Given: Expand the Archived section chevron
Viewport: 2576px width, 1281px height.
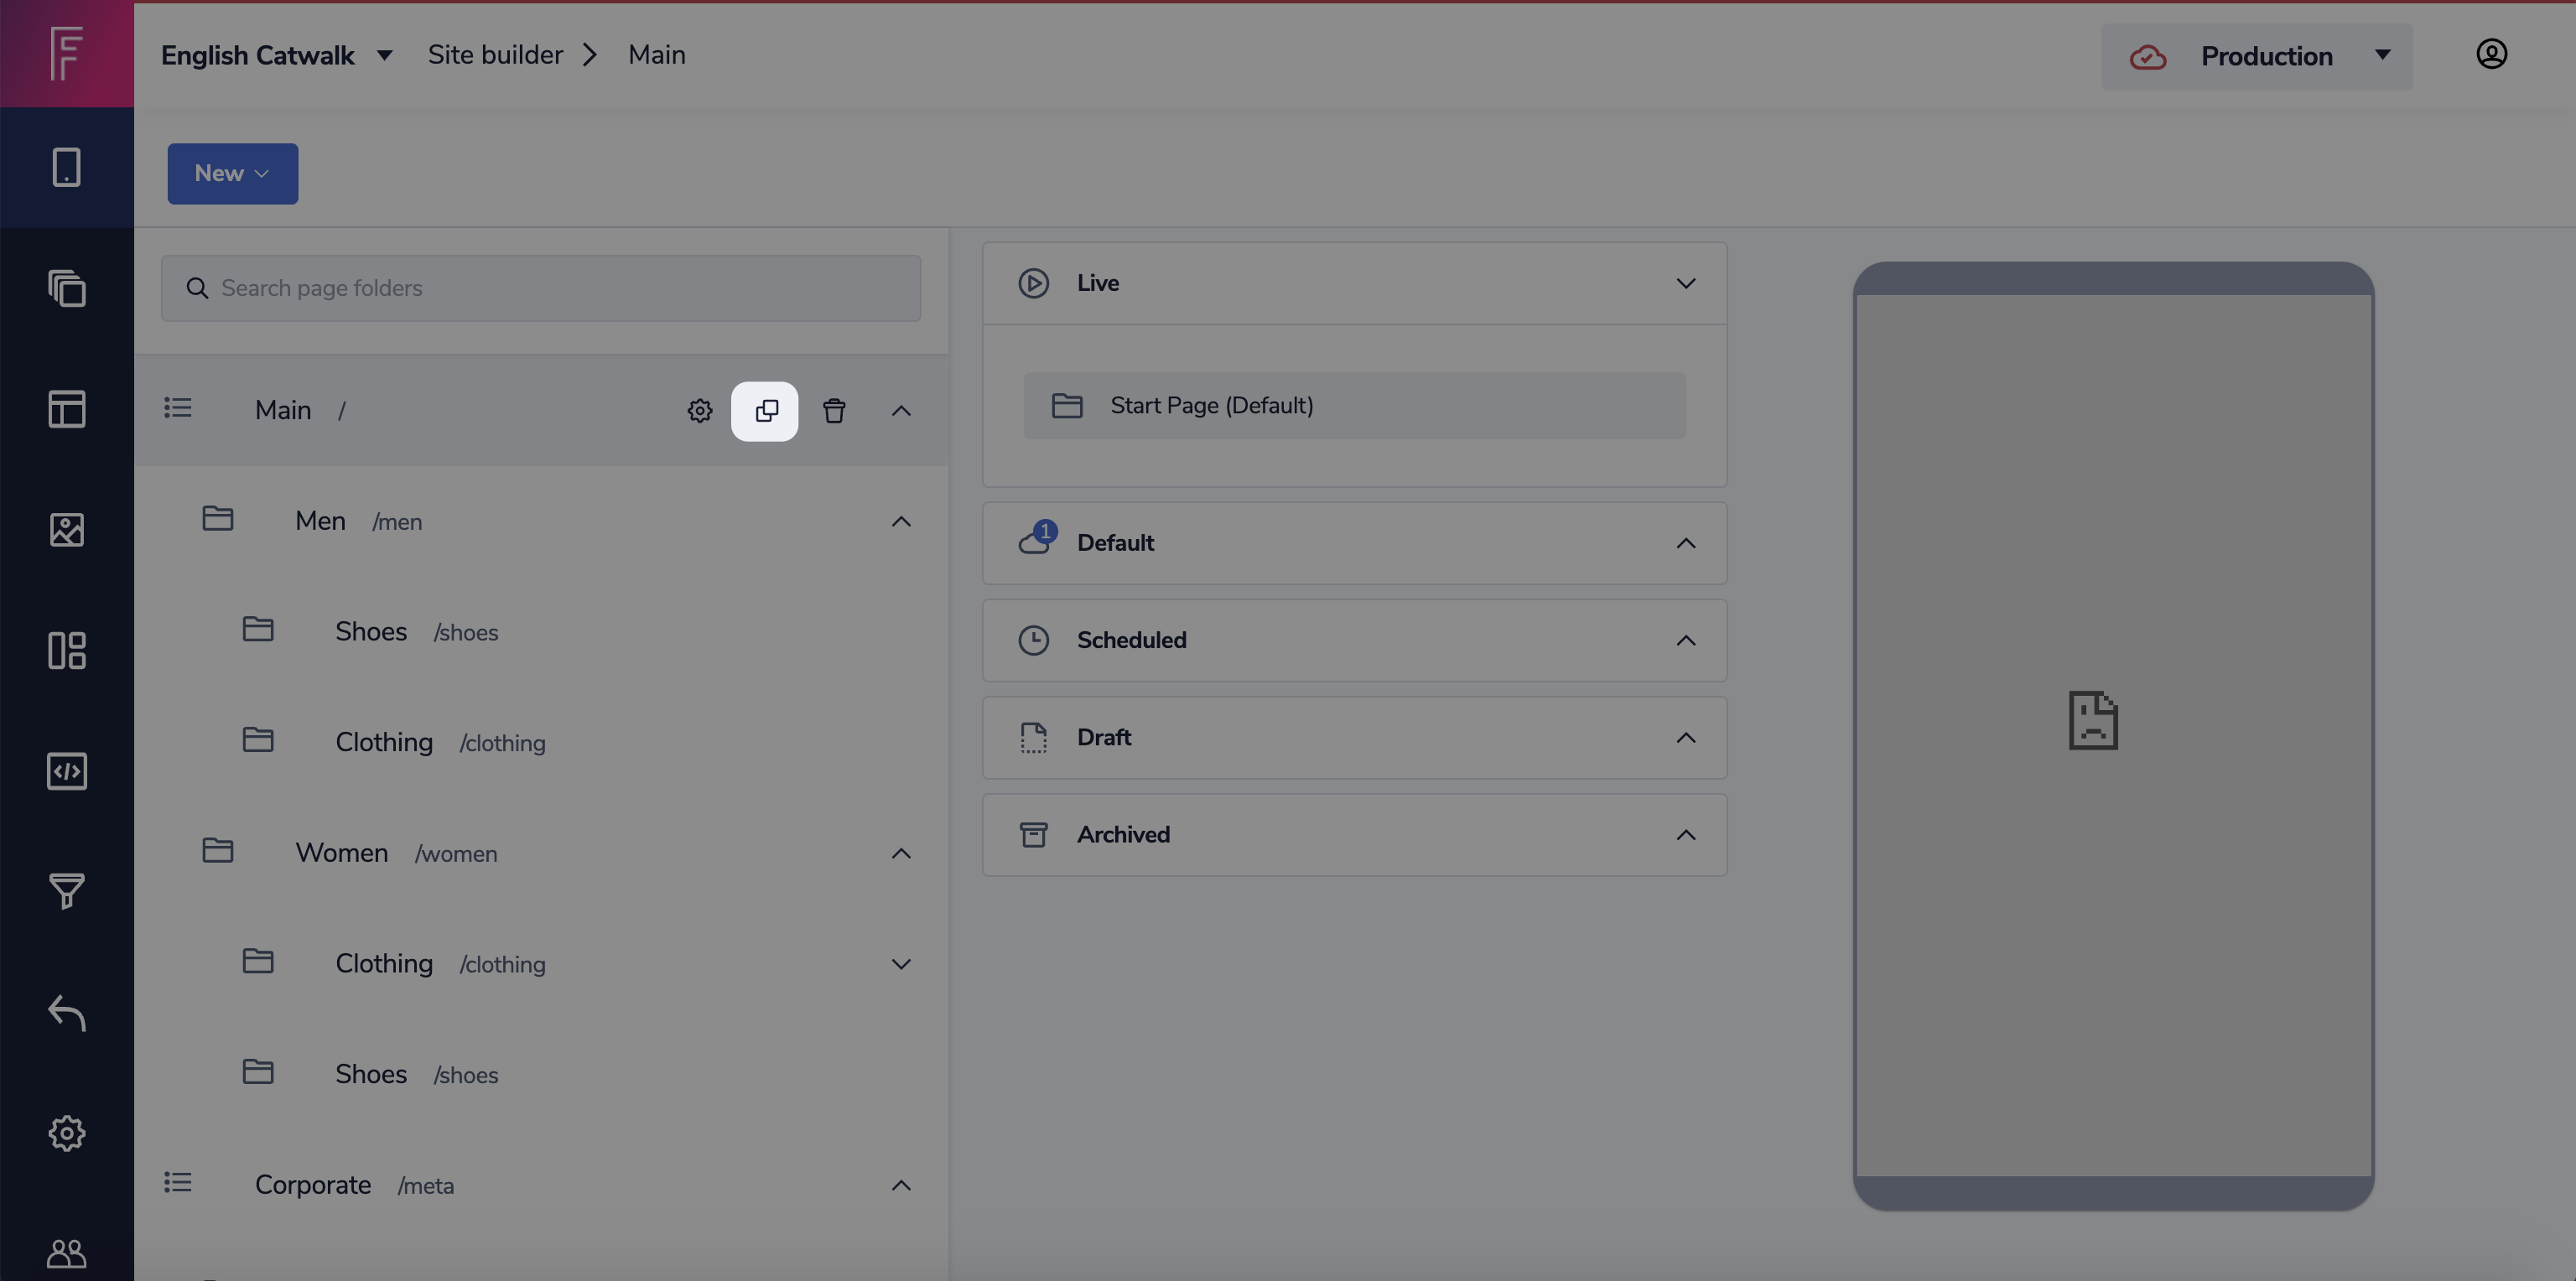Looking at the screenshot, I should 1685,835.
